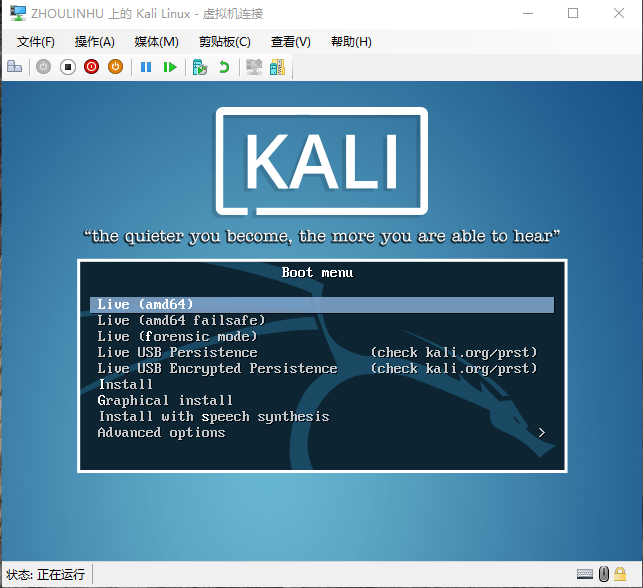Click the 状态: 正在运行 status text
Screen dimensions: 643x588
[x=46, y=574]
